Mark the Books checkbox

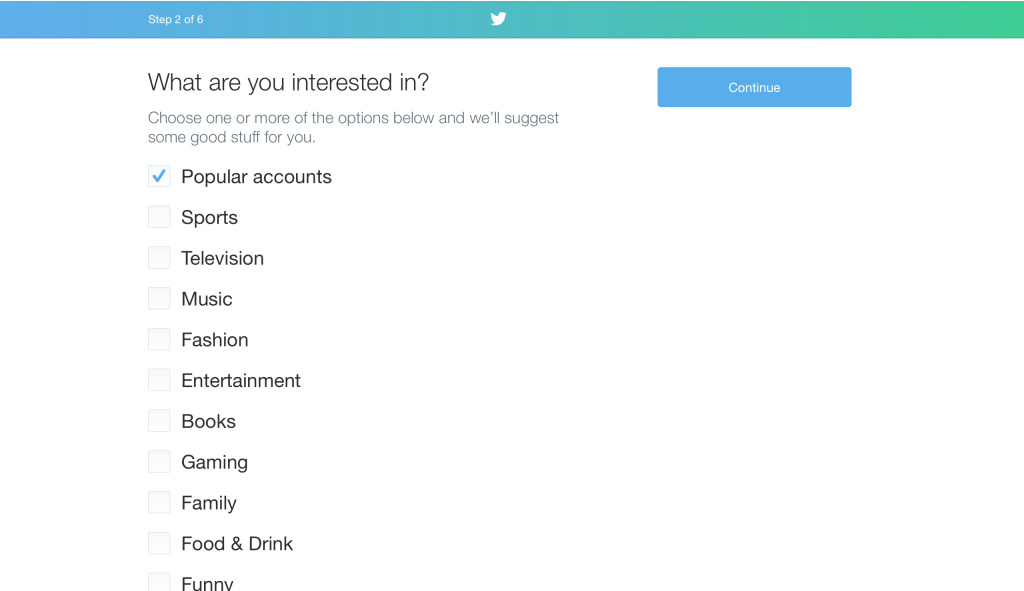[x=159, y=421]
